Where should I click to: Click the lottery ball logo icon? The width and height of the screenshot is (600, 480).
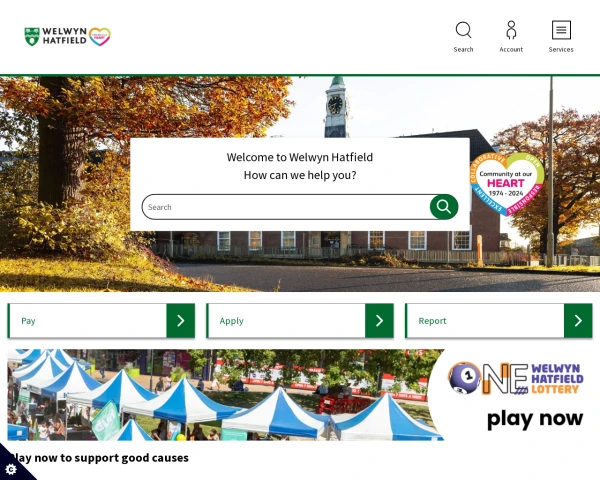point(465,378)
